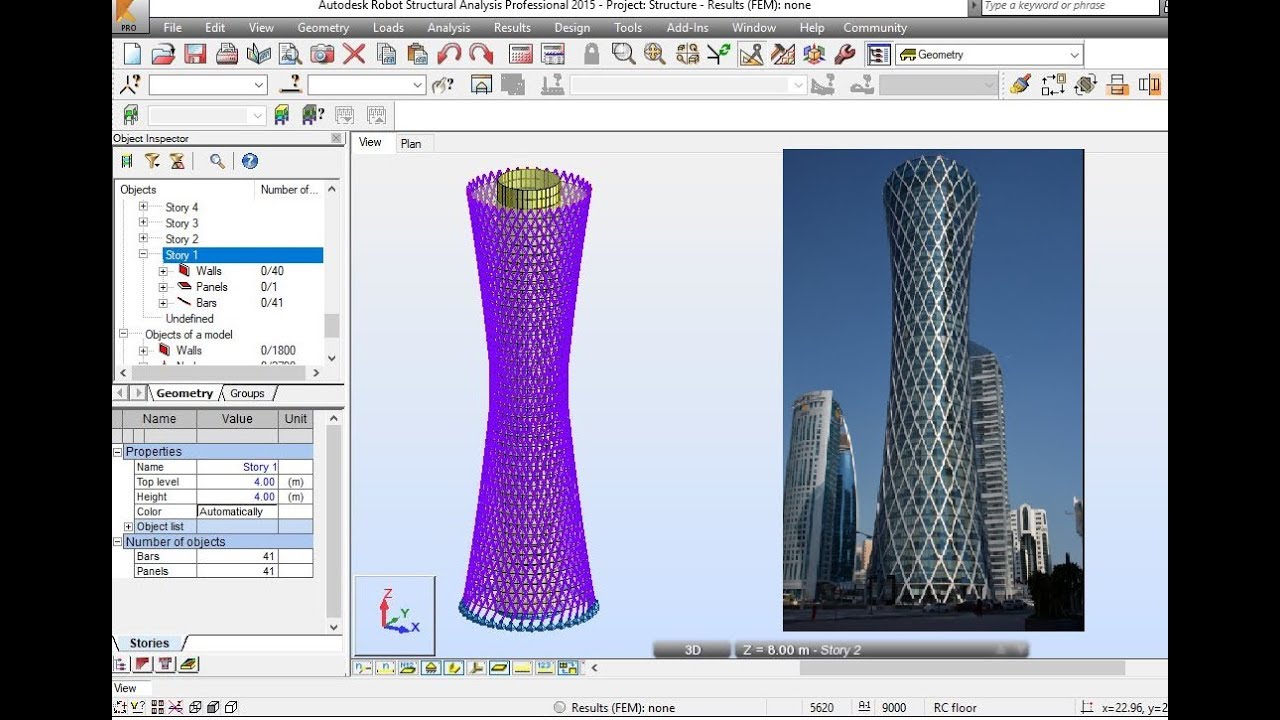Open Object Inspector help question-mark icon

(x=250, y=161)
